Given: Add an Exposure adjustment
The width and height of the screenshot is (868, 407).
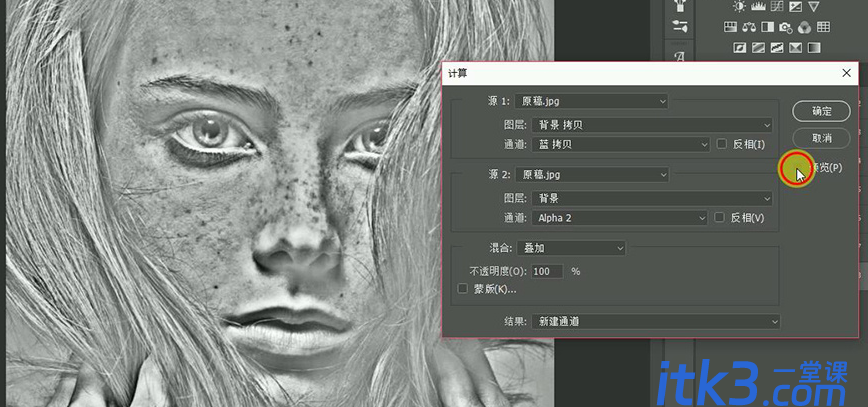Looking at the screenshot, I should [795, 7].
